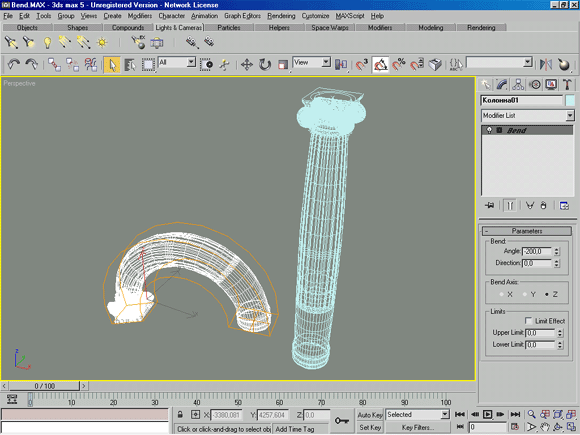Image resolution: width=580 pixels, height=435 pixels.
Task: Click the Upper Limit spinner arrows
Action: 560,333
